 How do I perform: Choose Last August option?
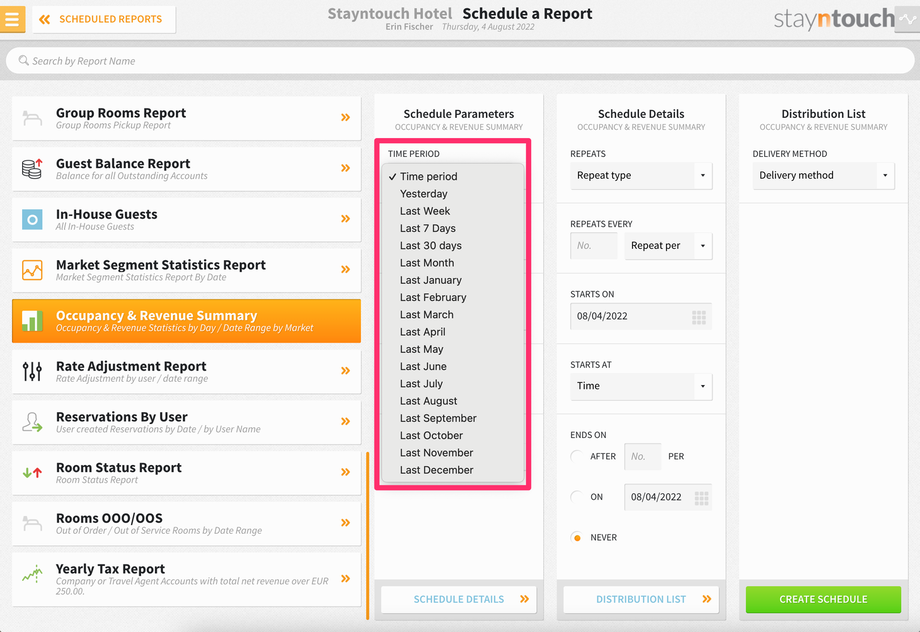452,401
